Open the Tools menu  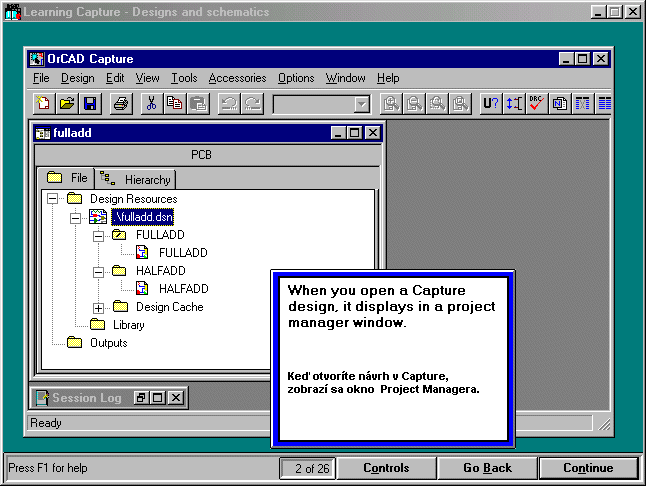point(184,78)
